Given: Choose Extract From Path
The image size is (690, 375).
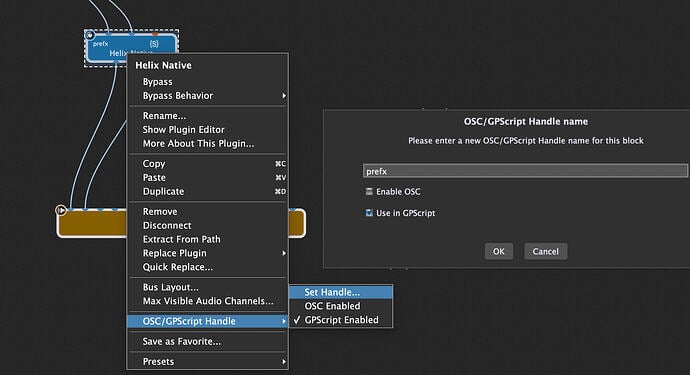Looking at the screenshot, I should [x=208, y=239].
